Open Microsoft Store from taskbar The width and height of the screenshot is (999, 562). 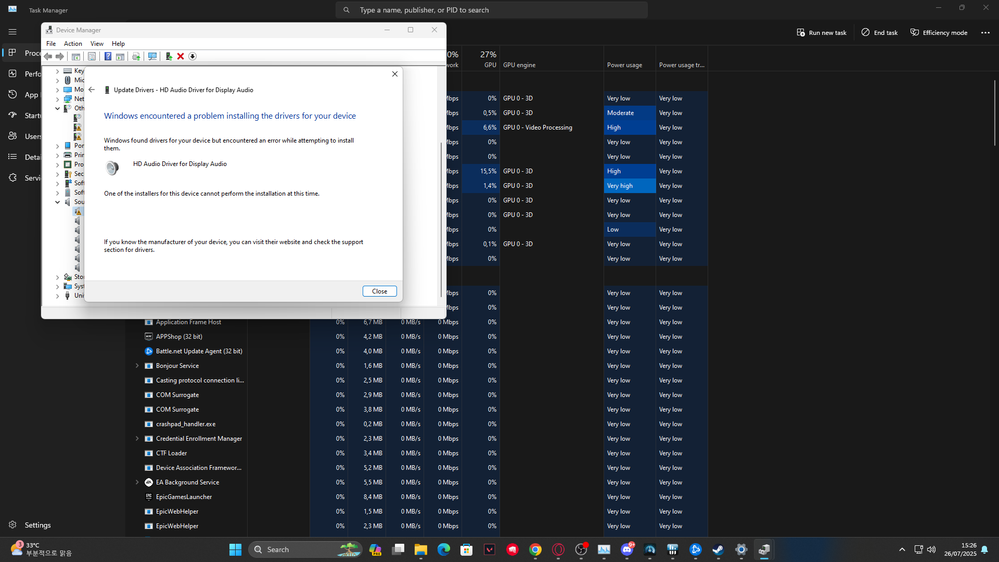(466, 549)
